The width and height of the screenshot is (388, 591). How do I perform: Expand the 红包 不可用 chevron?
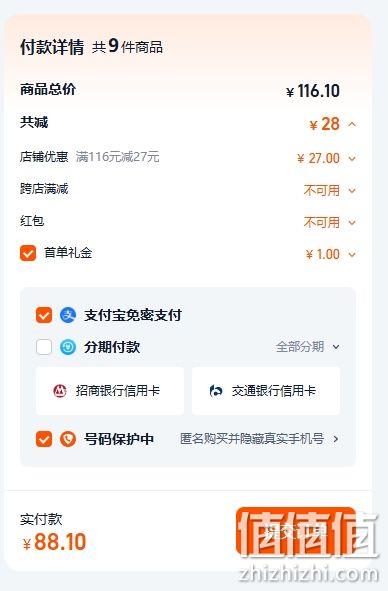[352, 223]
